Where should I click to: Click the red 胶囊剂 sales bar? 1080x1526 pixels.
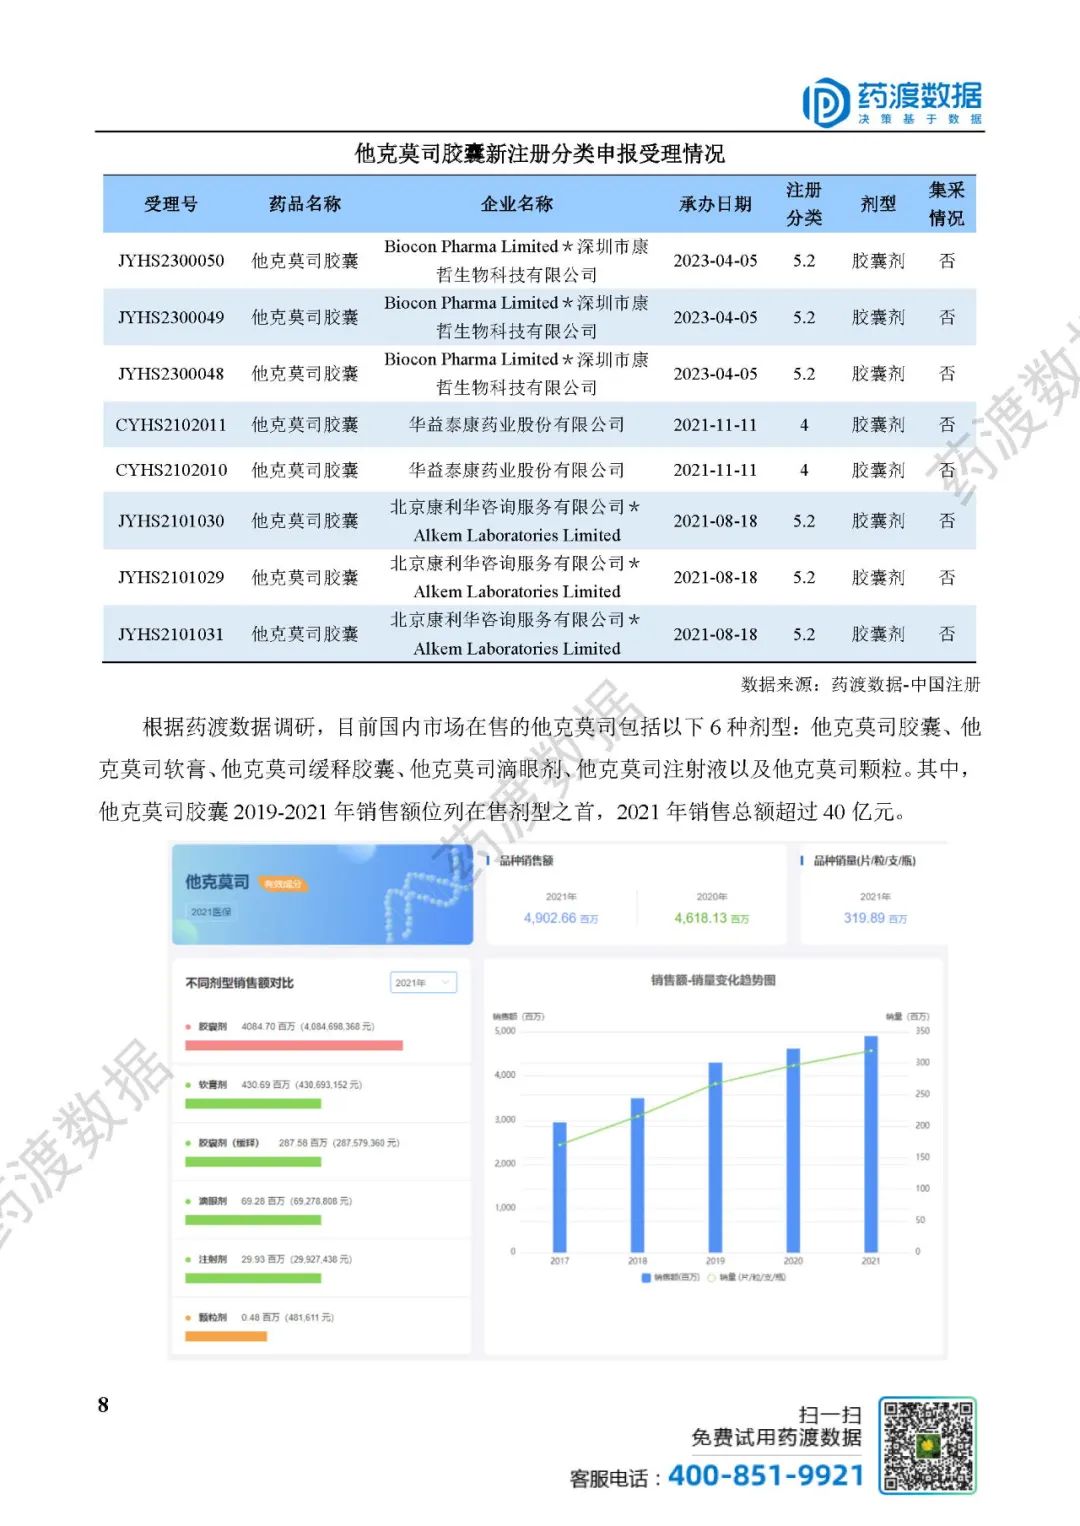pos(293,1046)
